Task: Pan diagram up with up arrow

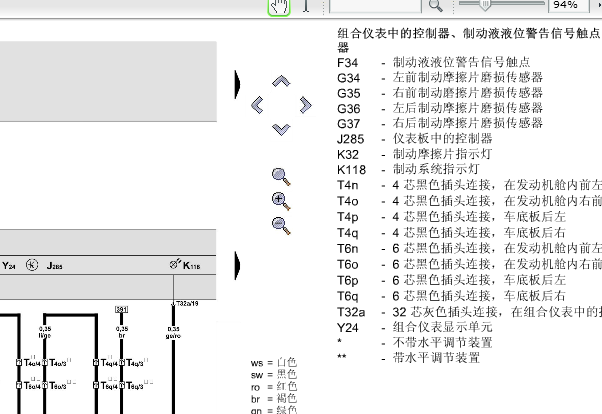Action: pos(281,81)
